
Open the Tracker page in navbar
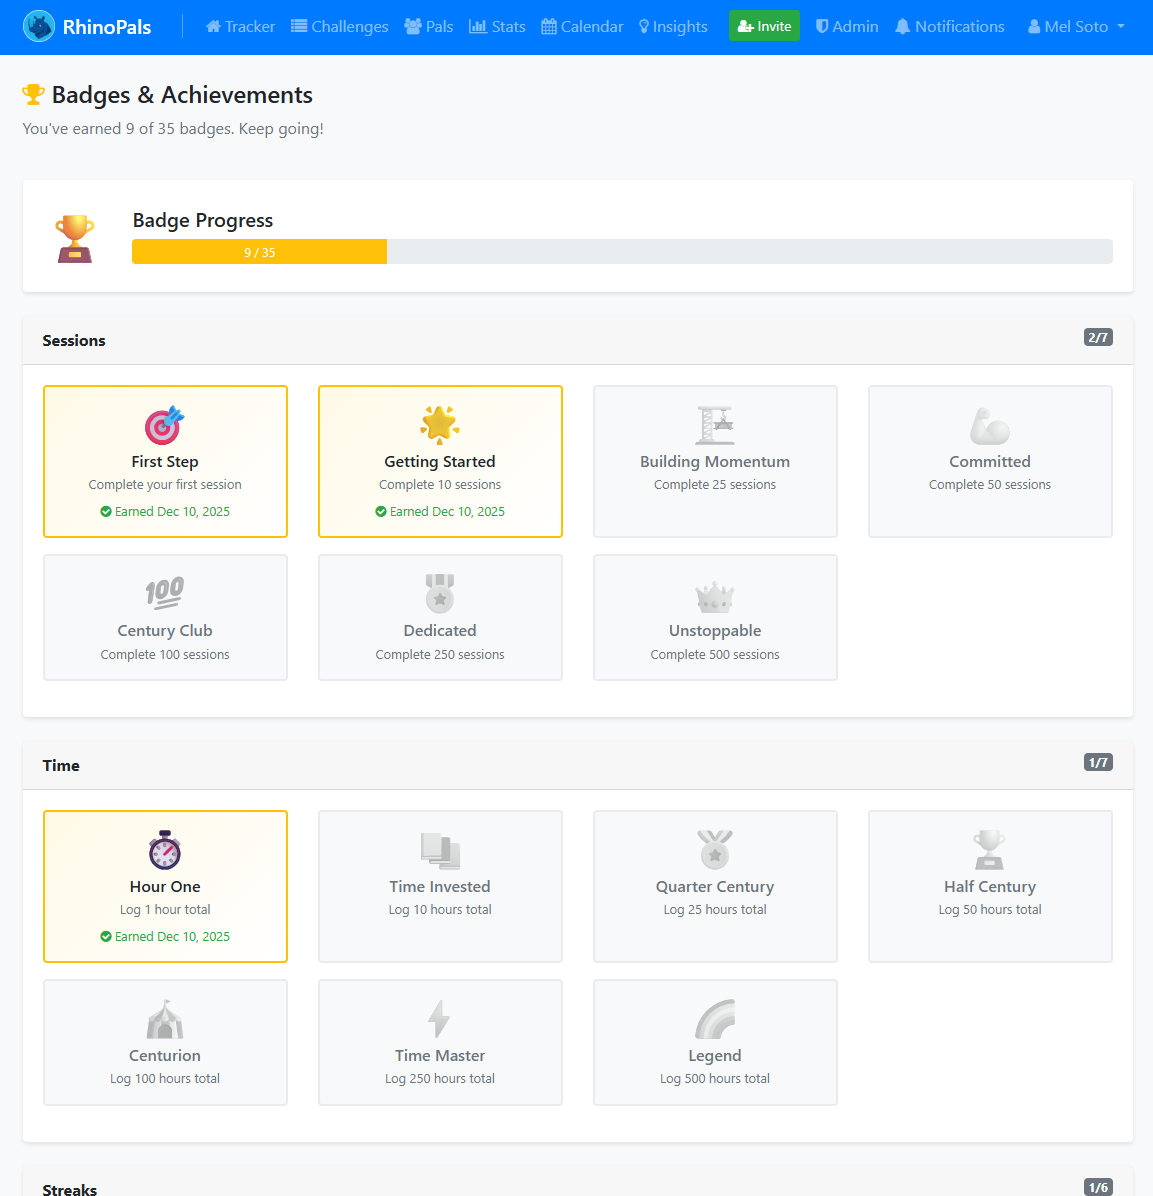point(240,27)
